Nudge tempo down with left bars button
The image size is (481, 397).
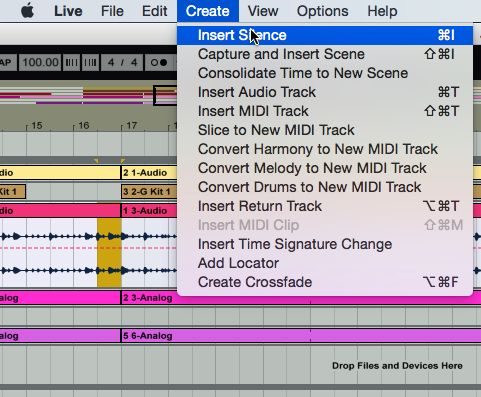point(71,62)
